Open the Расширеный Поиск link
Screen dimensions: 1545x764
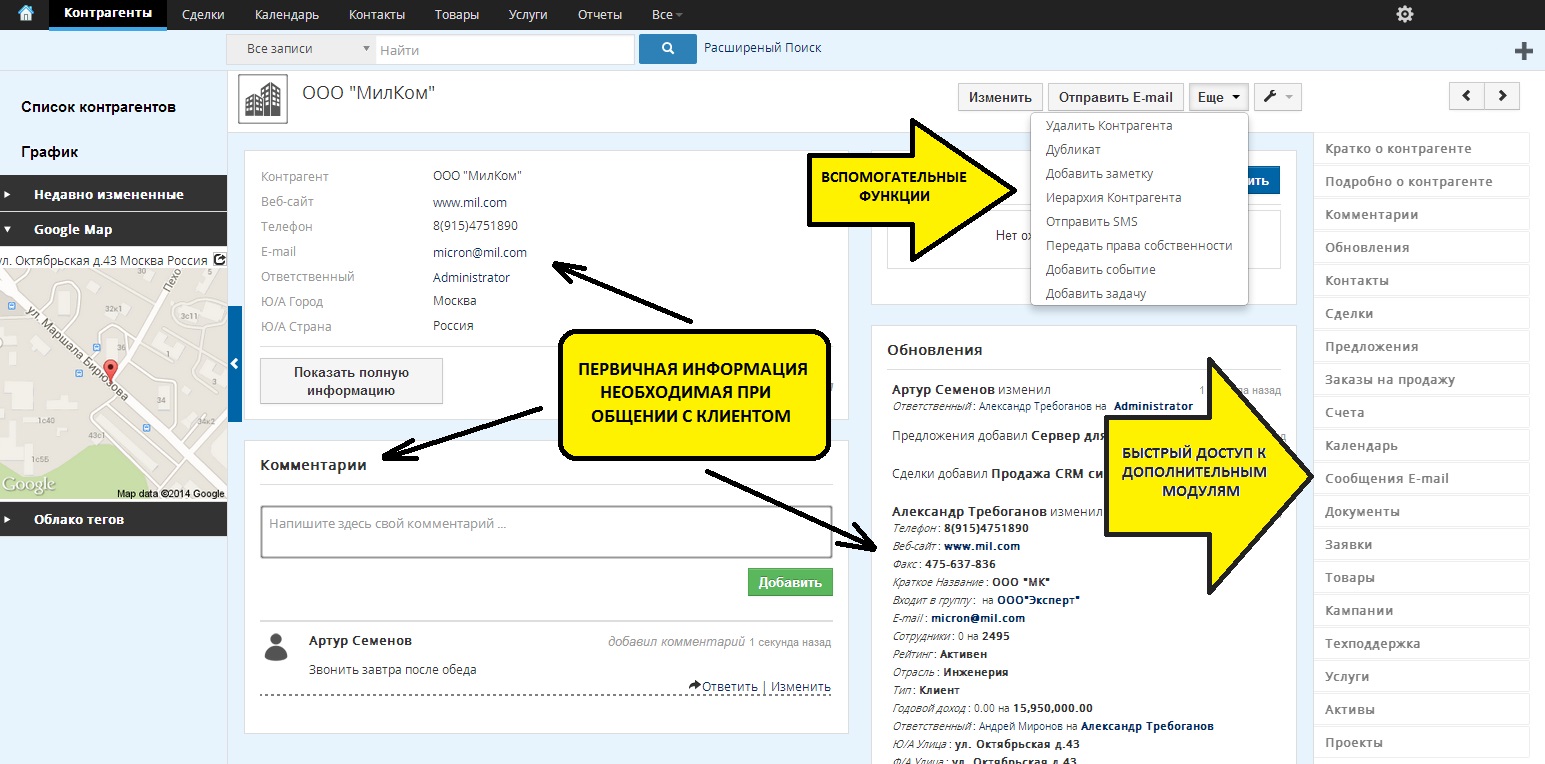[763, 48]
